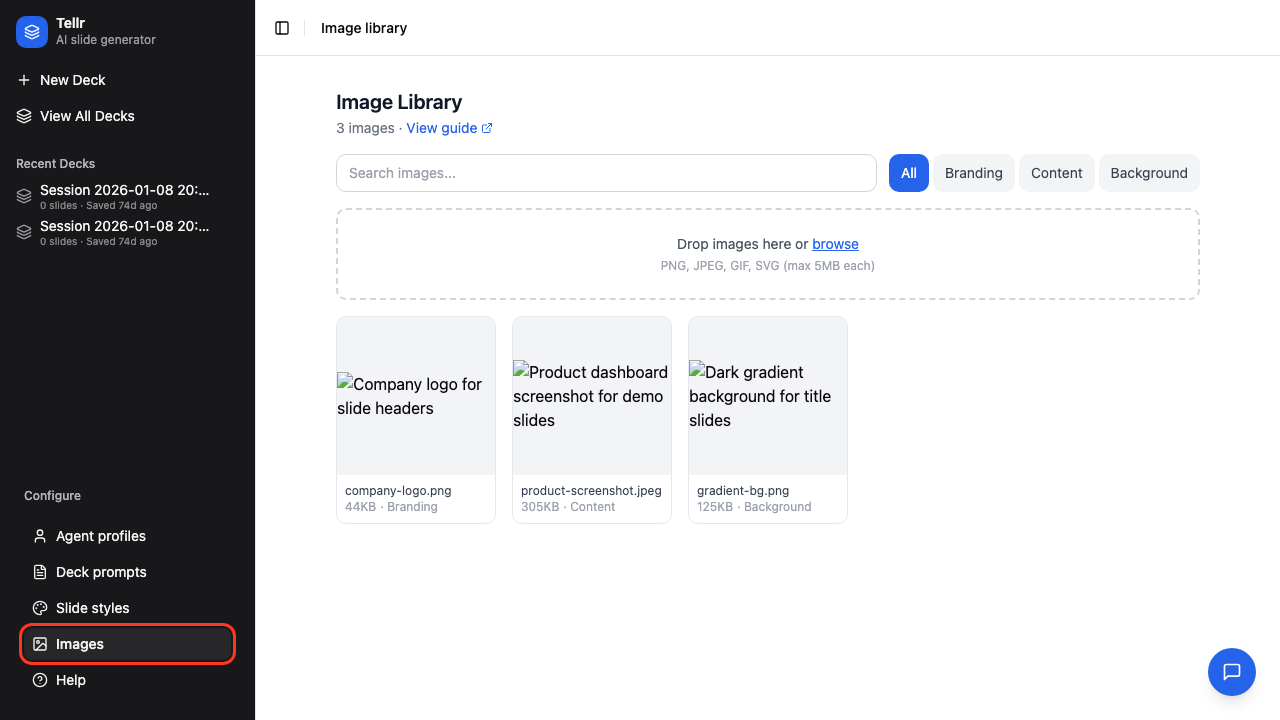Click the Slide styles palette icon

pyautogui.click(x=39, y=608)
